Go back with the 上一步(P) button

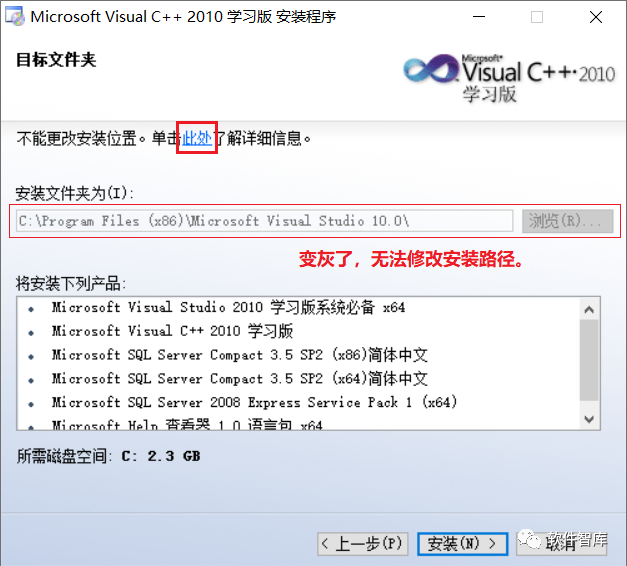point(363,544)
